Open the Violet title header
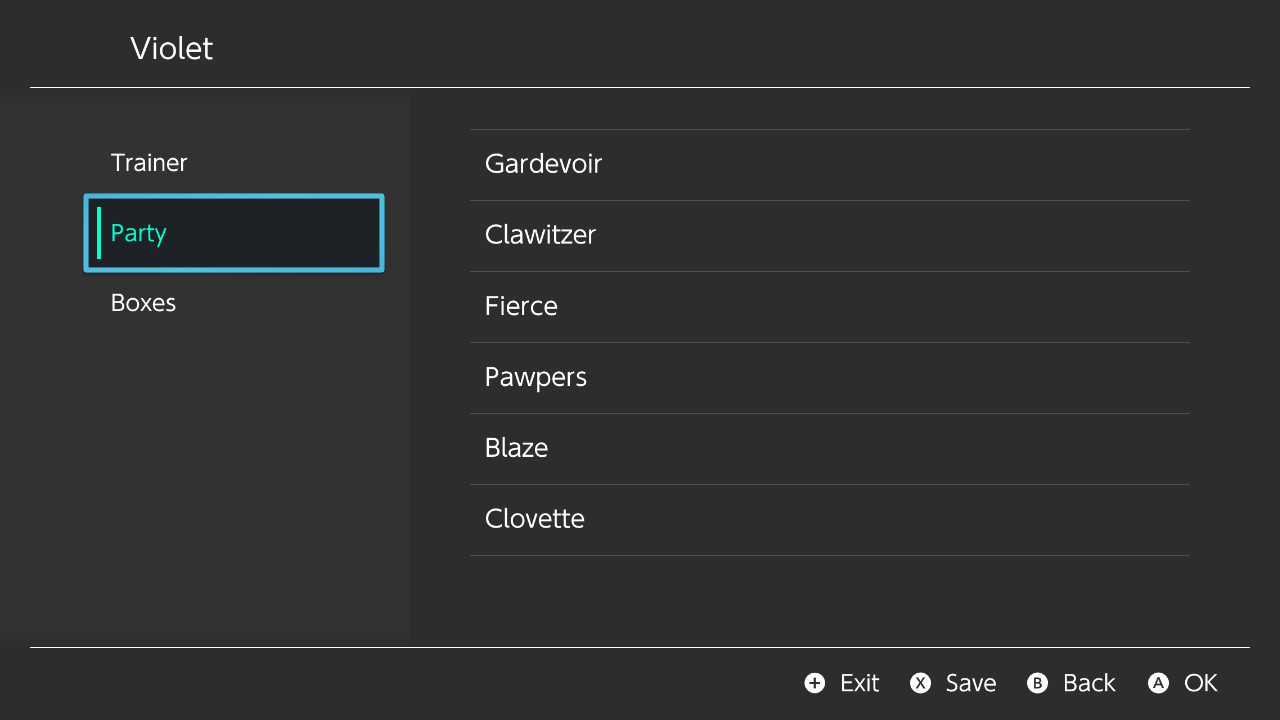Screen dimensions: 1280x720 click(x=171, y=48)
